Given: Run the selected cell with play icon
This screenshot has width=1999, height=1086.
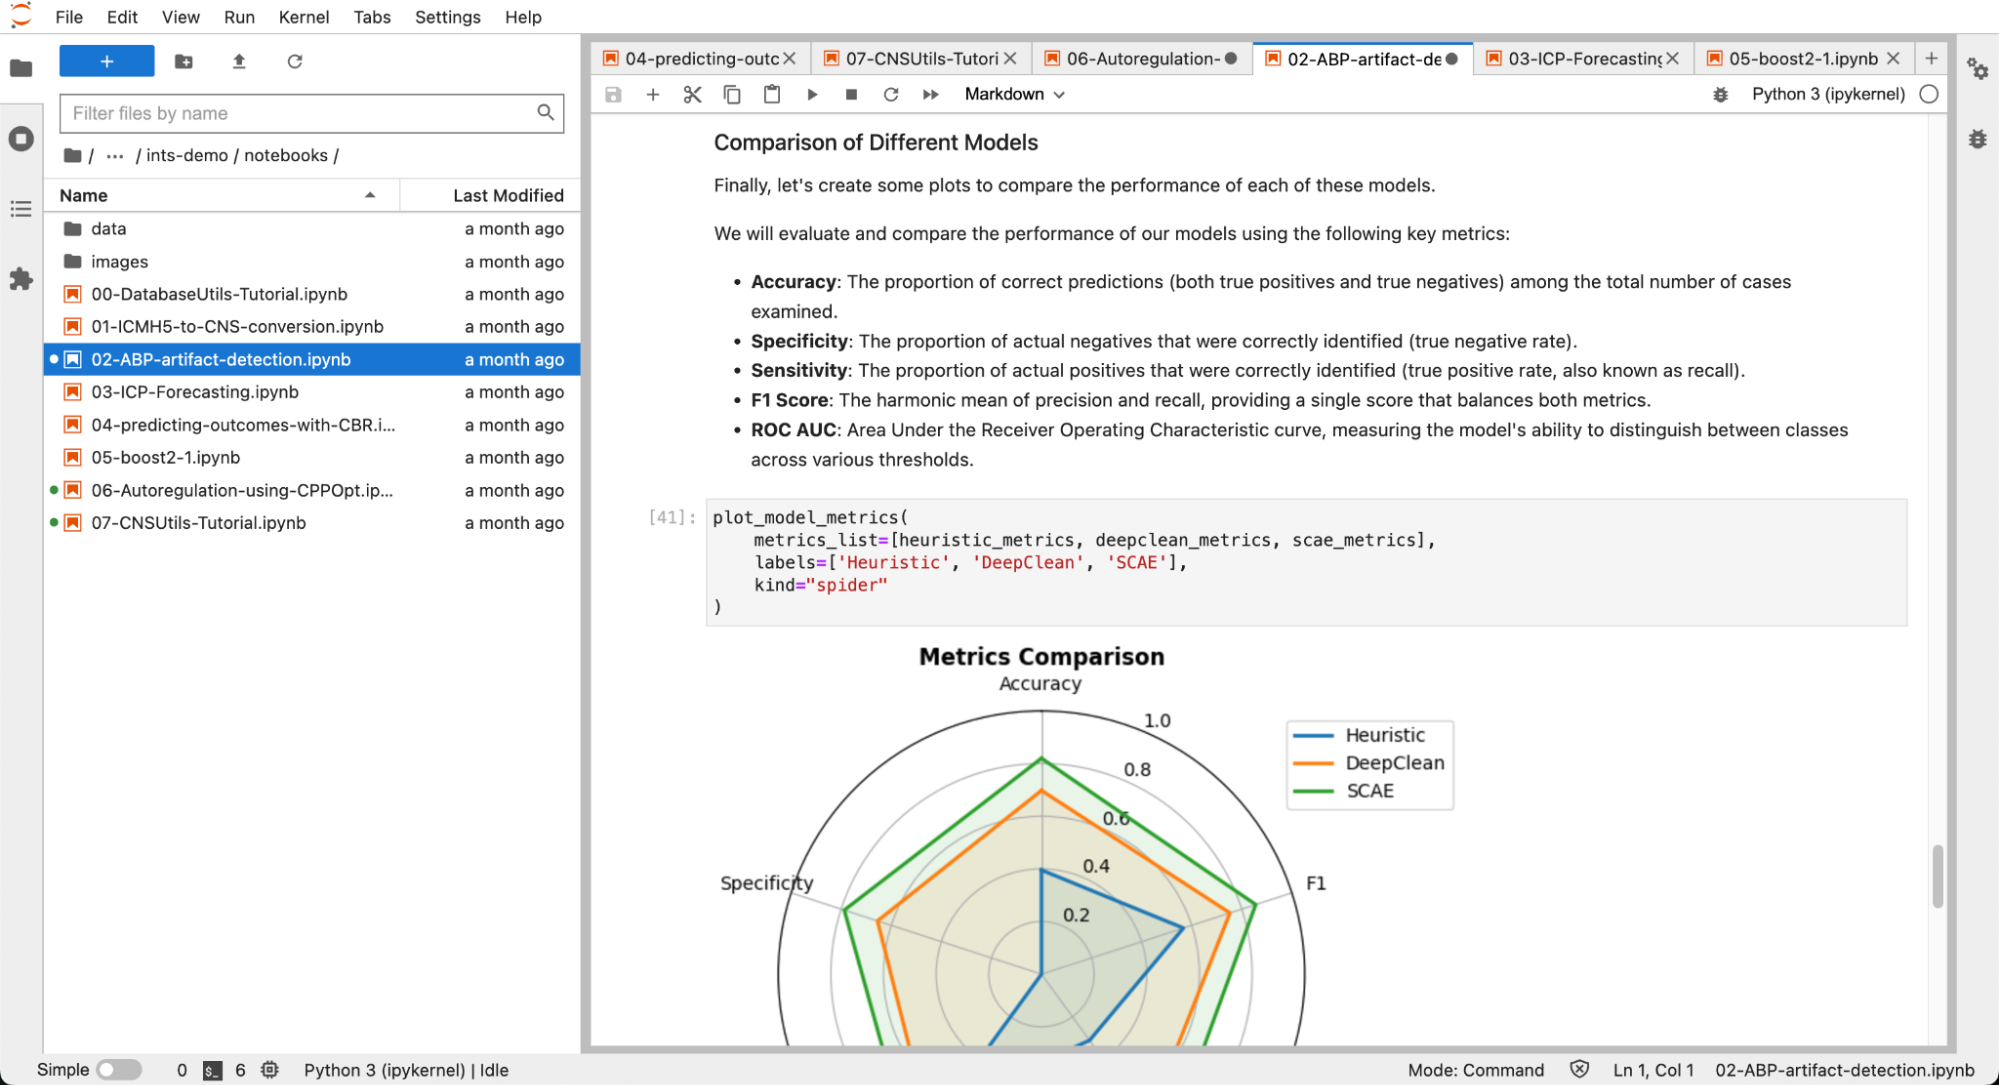Looking at the screenshot, I should coord(812,94).
